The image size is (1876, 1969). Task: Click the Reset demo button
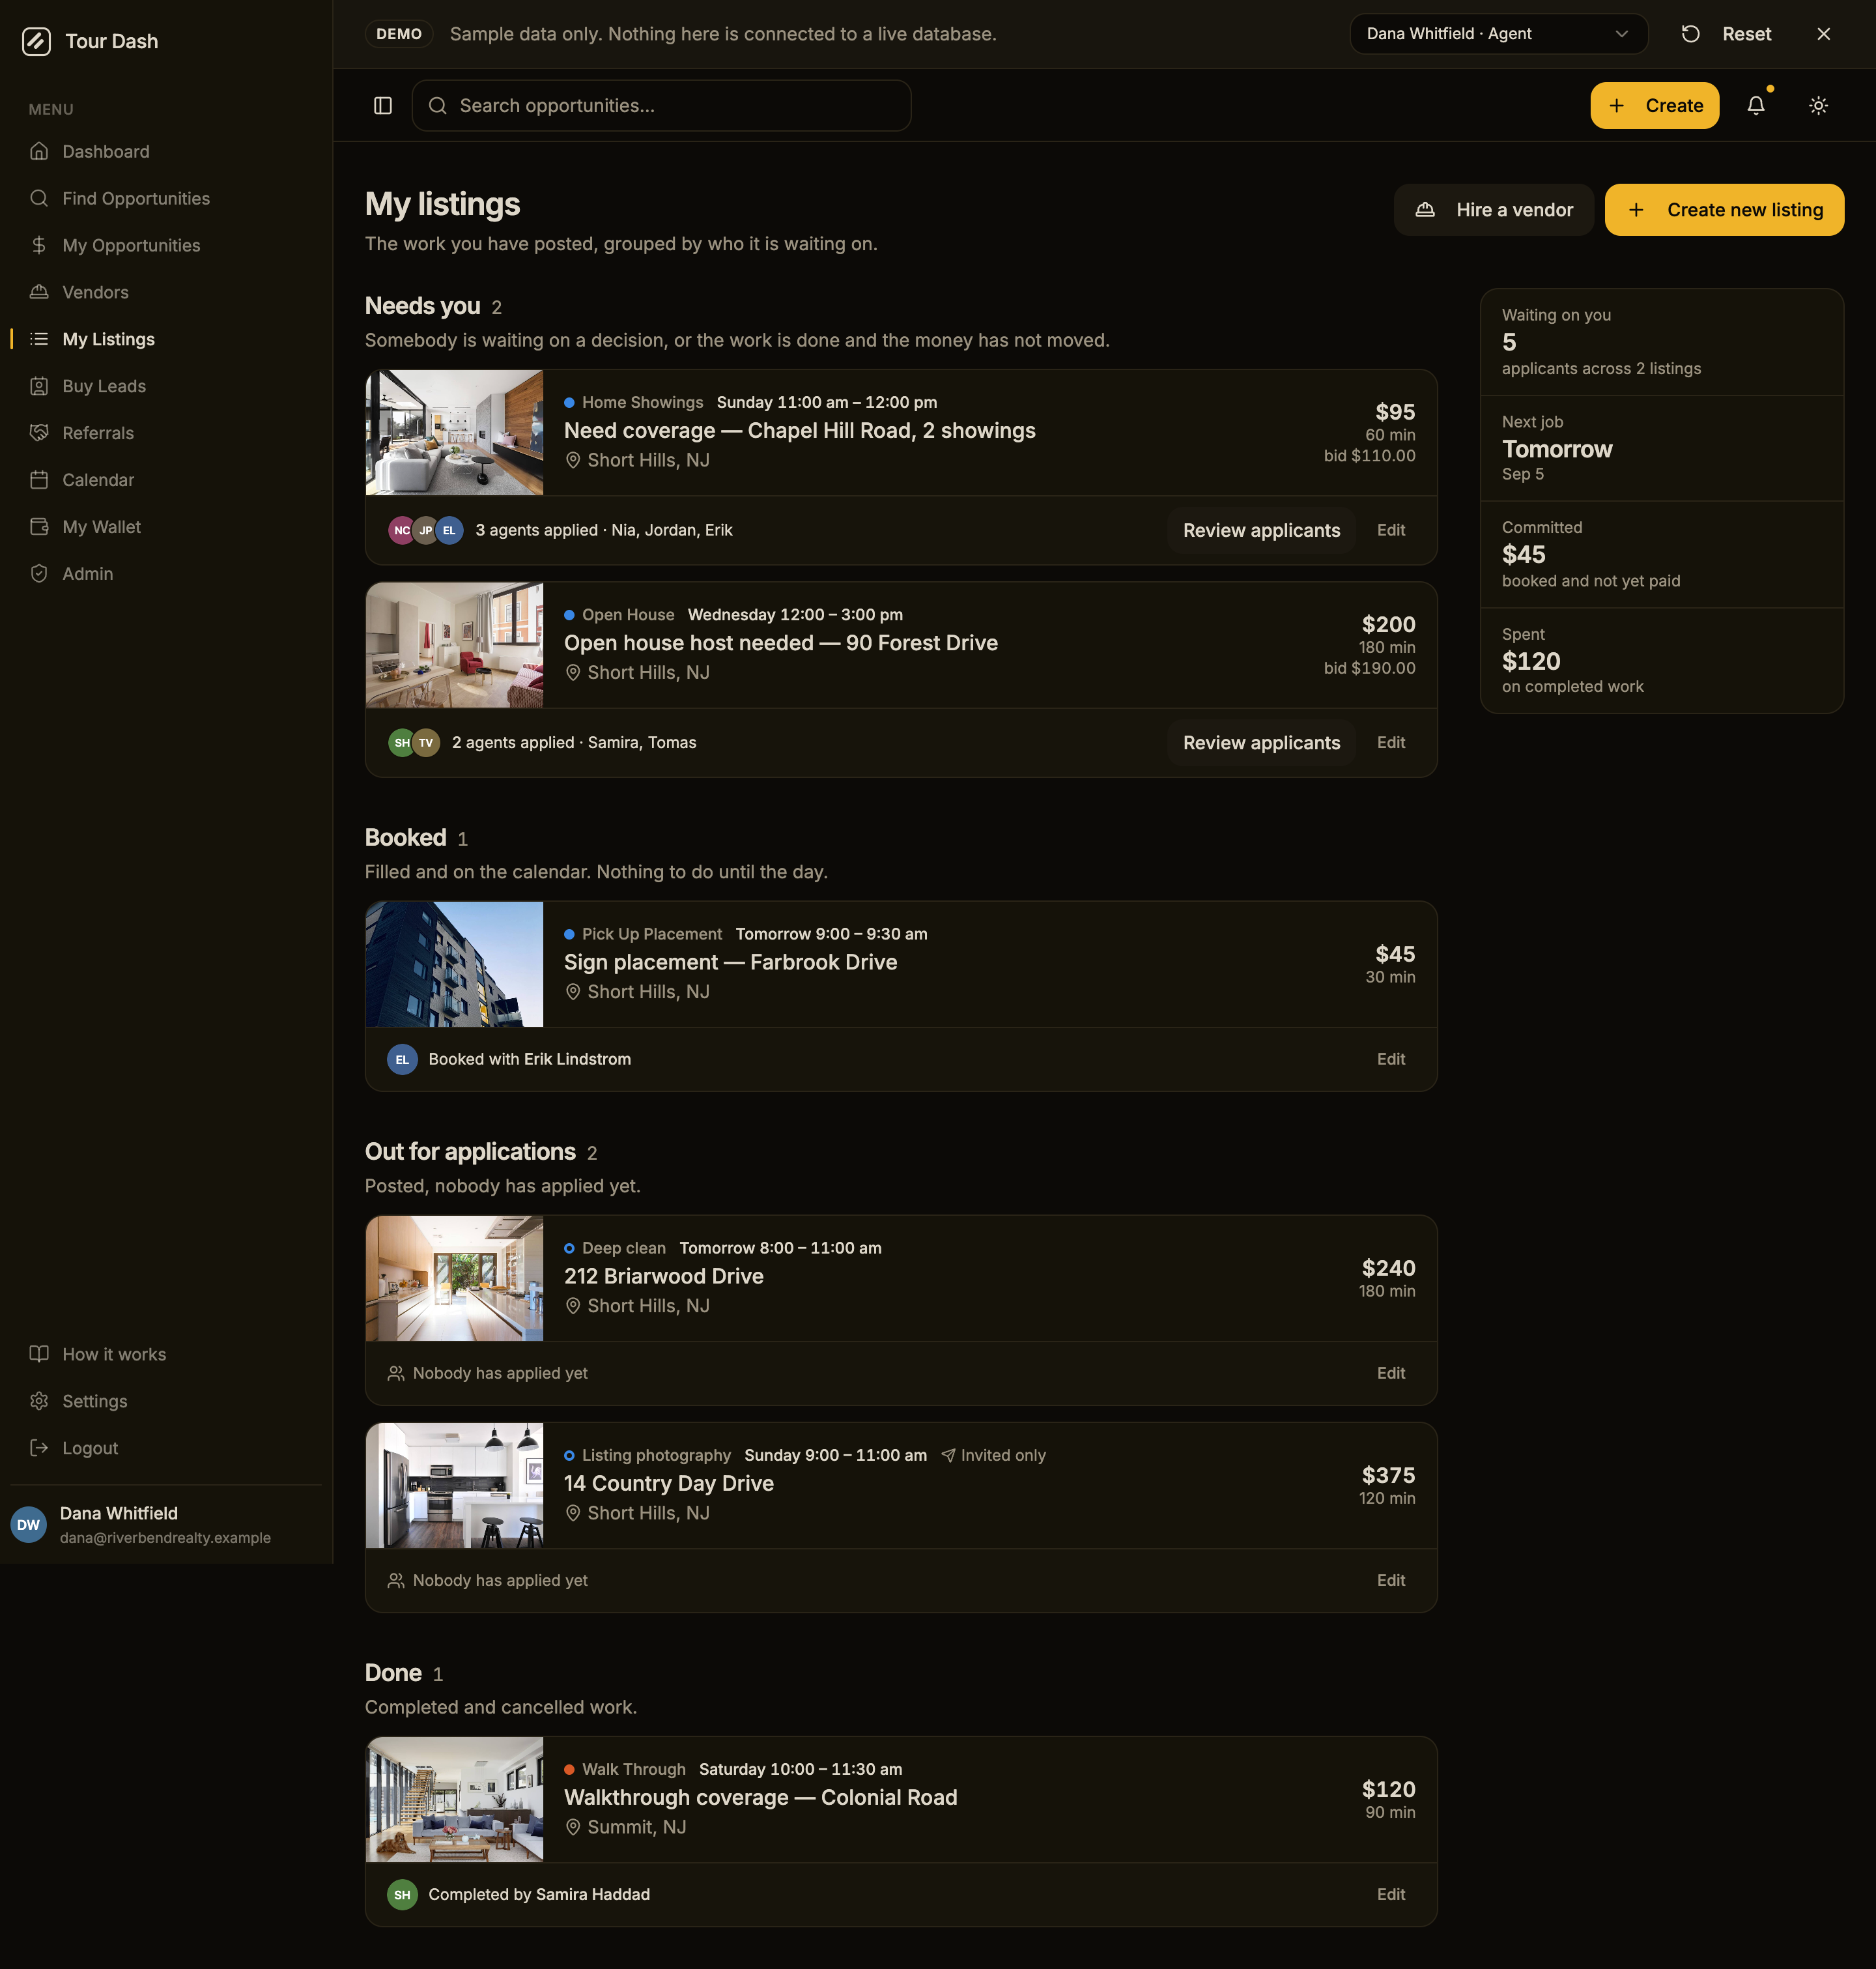[x=1726, y=34]
